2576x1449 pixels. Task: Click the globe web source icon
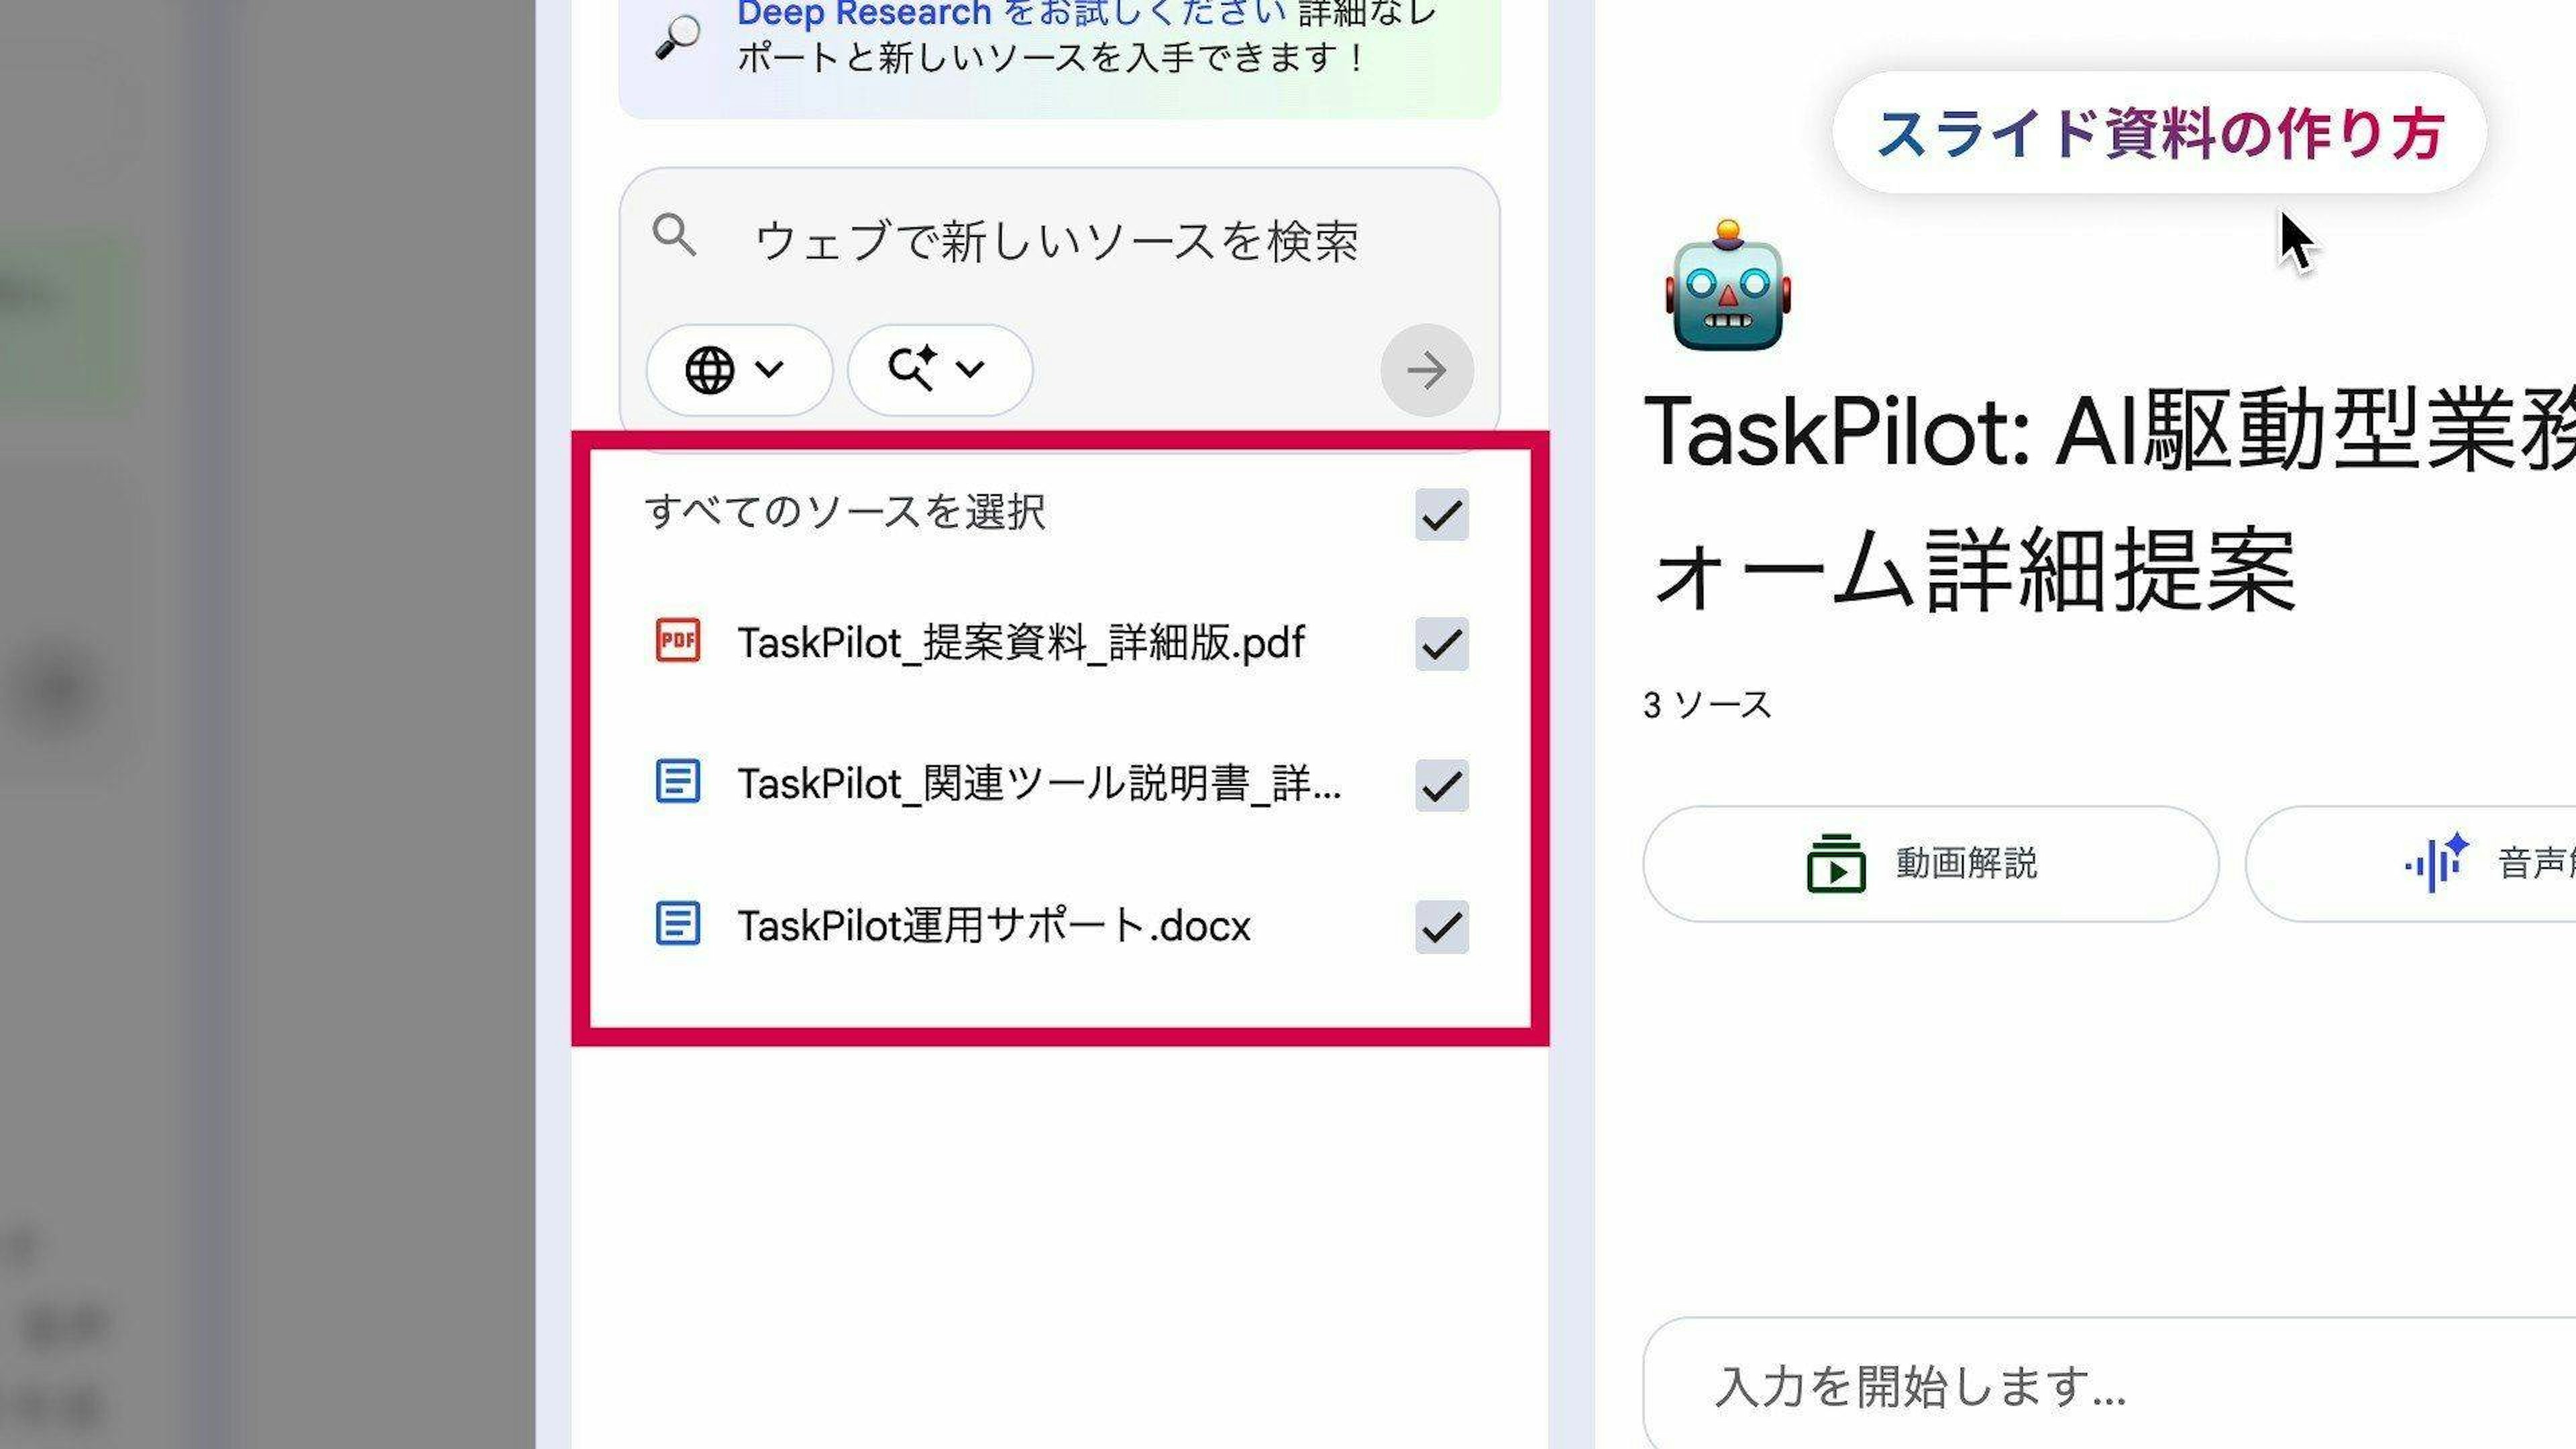point(709,370)
